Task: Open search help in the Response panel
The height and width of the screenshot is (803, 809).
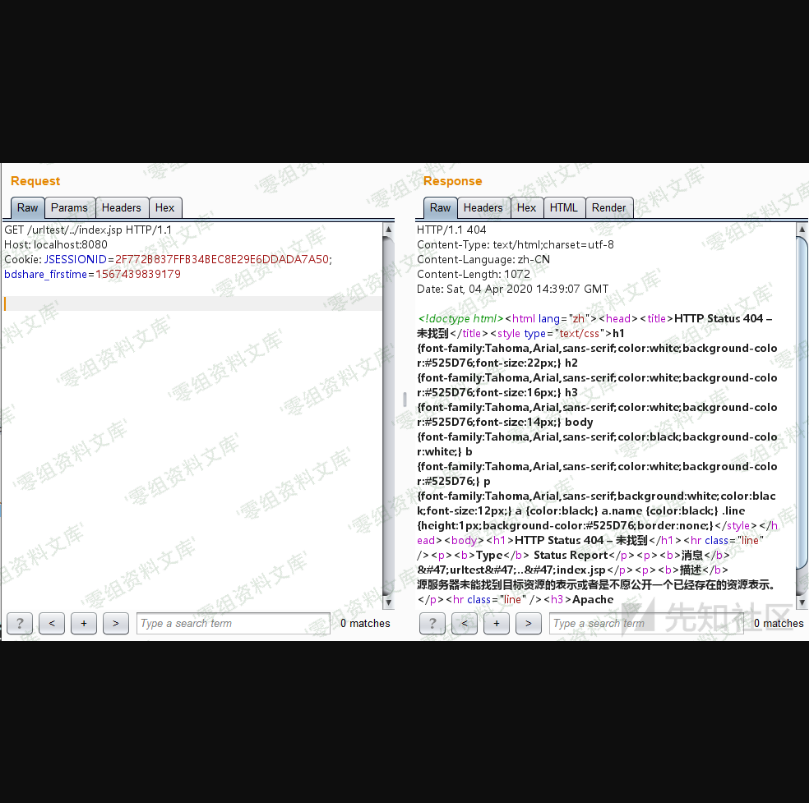Action: coord(432,624)
